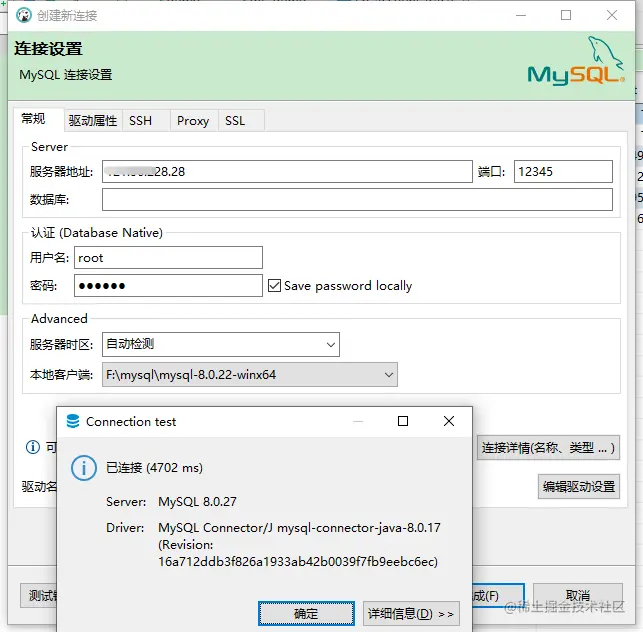Minimize the 创建新连接 window
The height and width of the screenshot is (632, 643).
point(521,15)
